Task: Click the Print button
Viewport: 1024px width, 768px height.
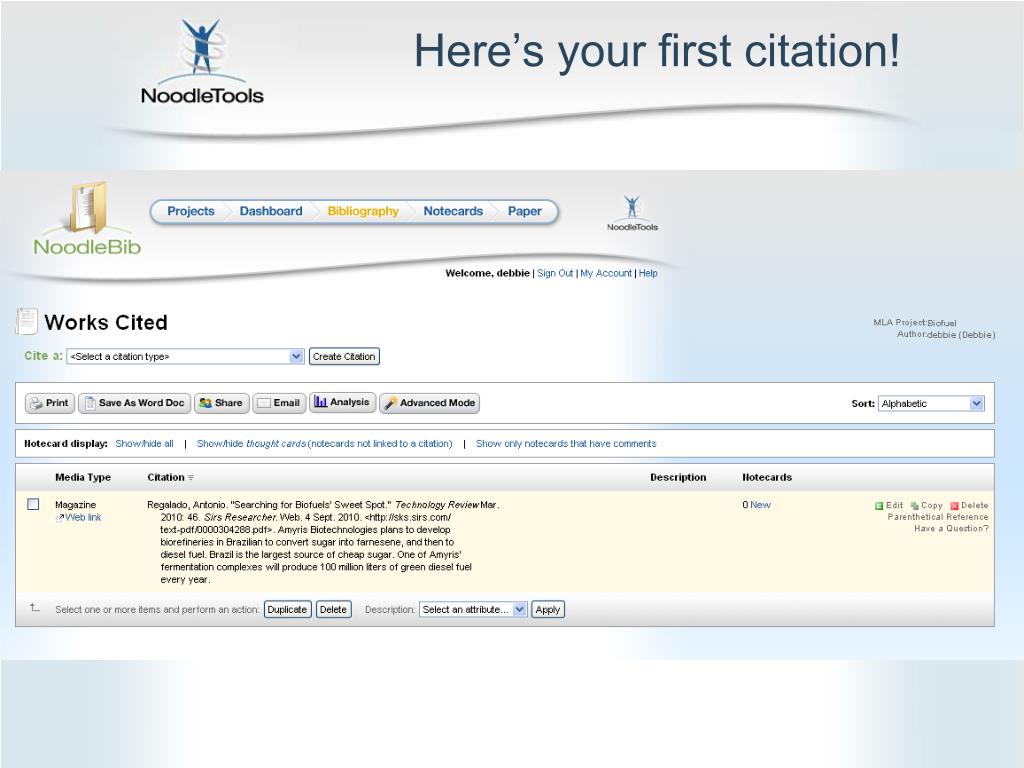Action: (50, 403)
